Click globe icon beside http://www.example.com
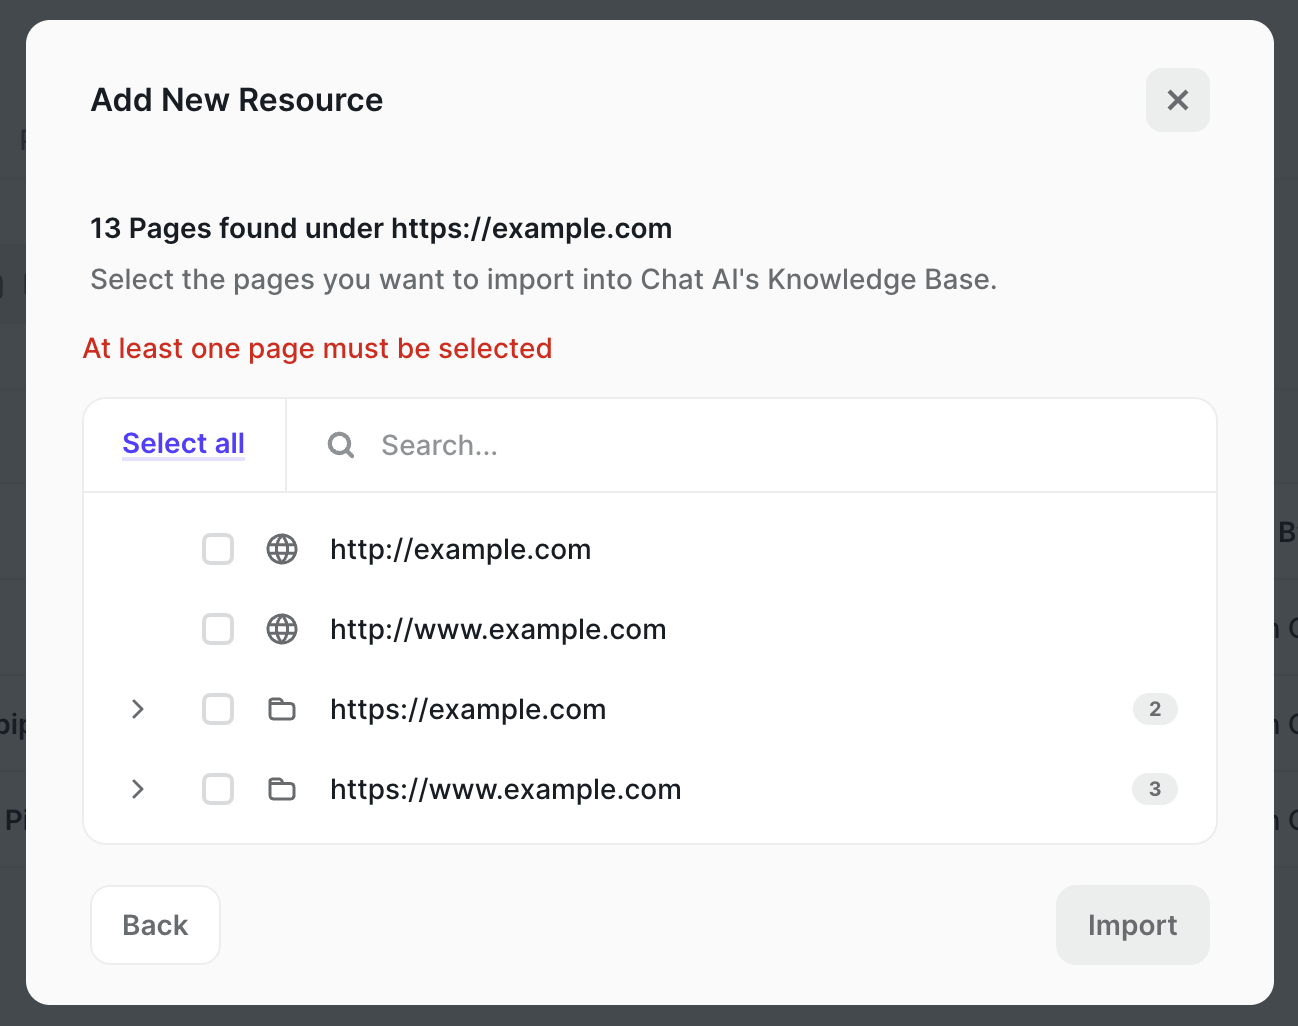This screenshot has height=1026, width=1298. click(282, 629)
